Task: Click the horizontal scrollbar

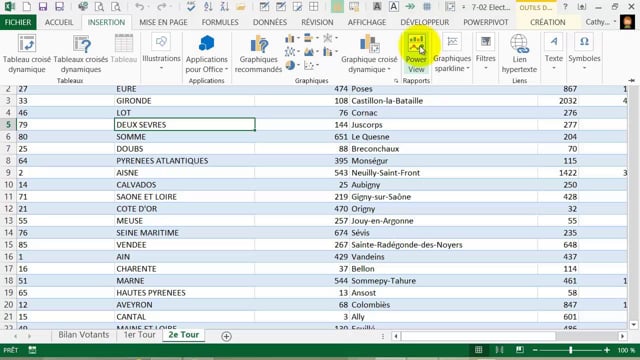Action: click(478, 336)
